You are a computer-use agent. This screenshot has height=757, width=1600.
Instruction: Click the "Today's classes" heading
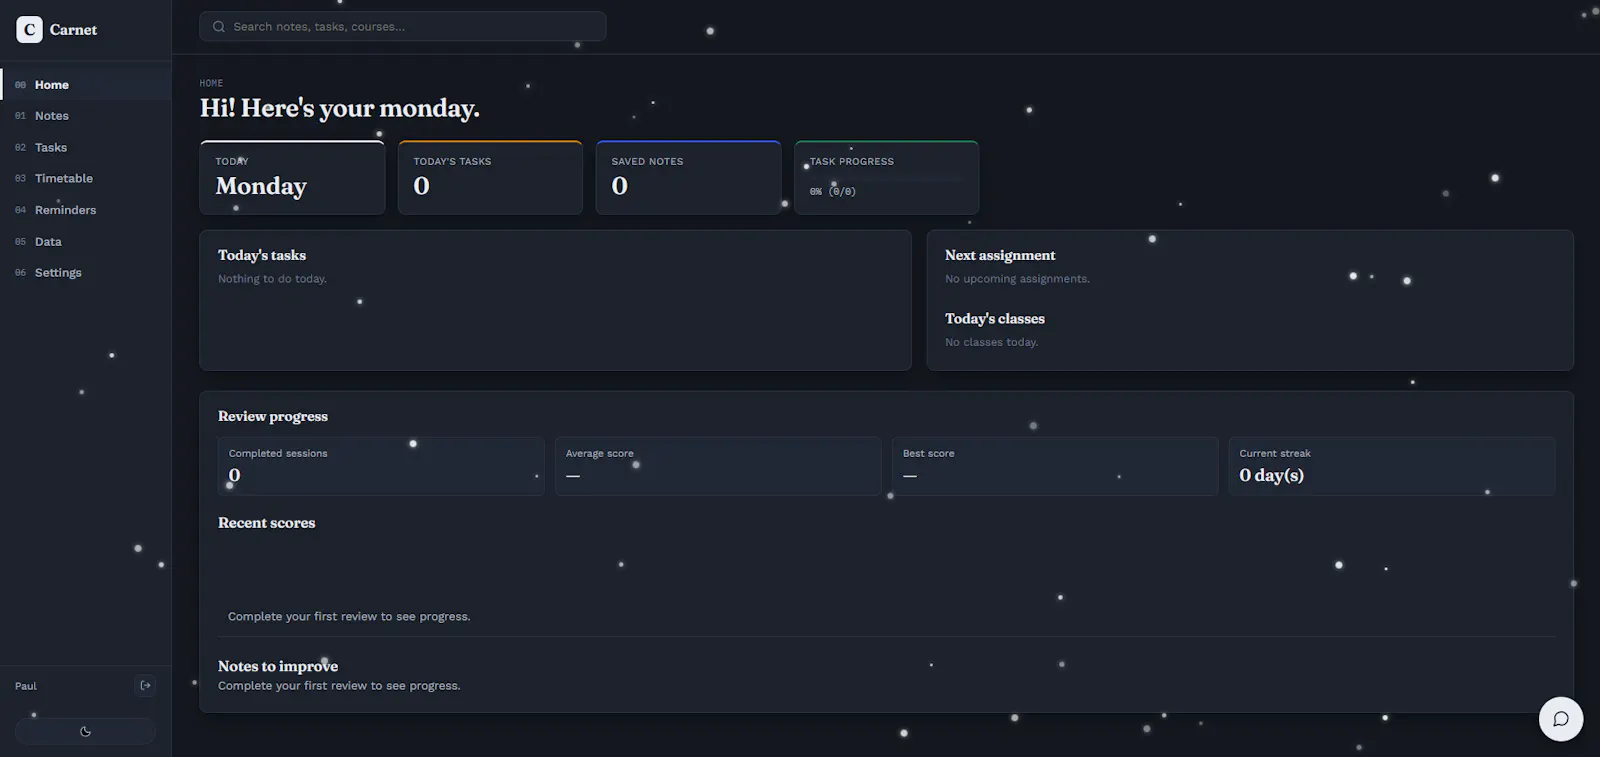995,318
